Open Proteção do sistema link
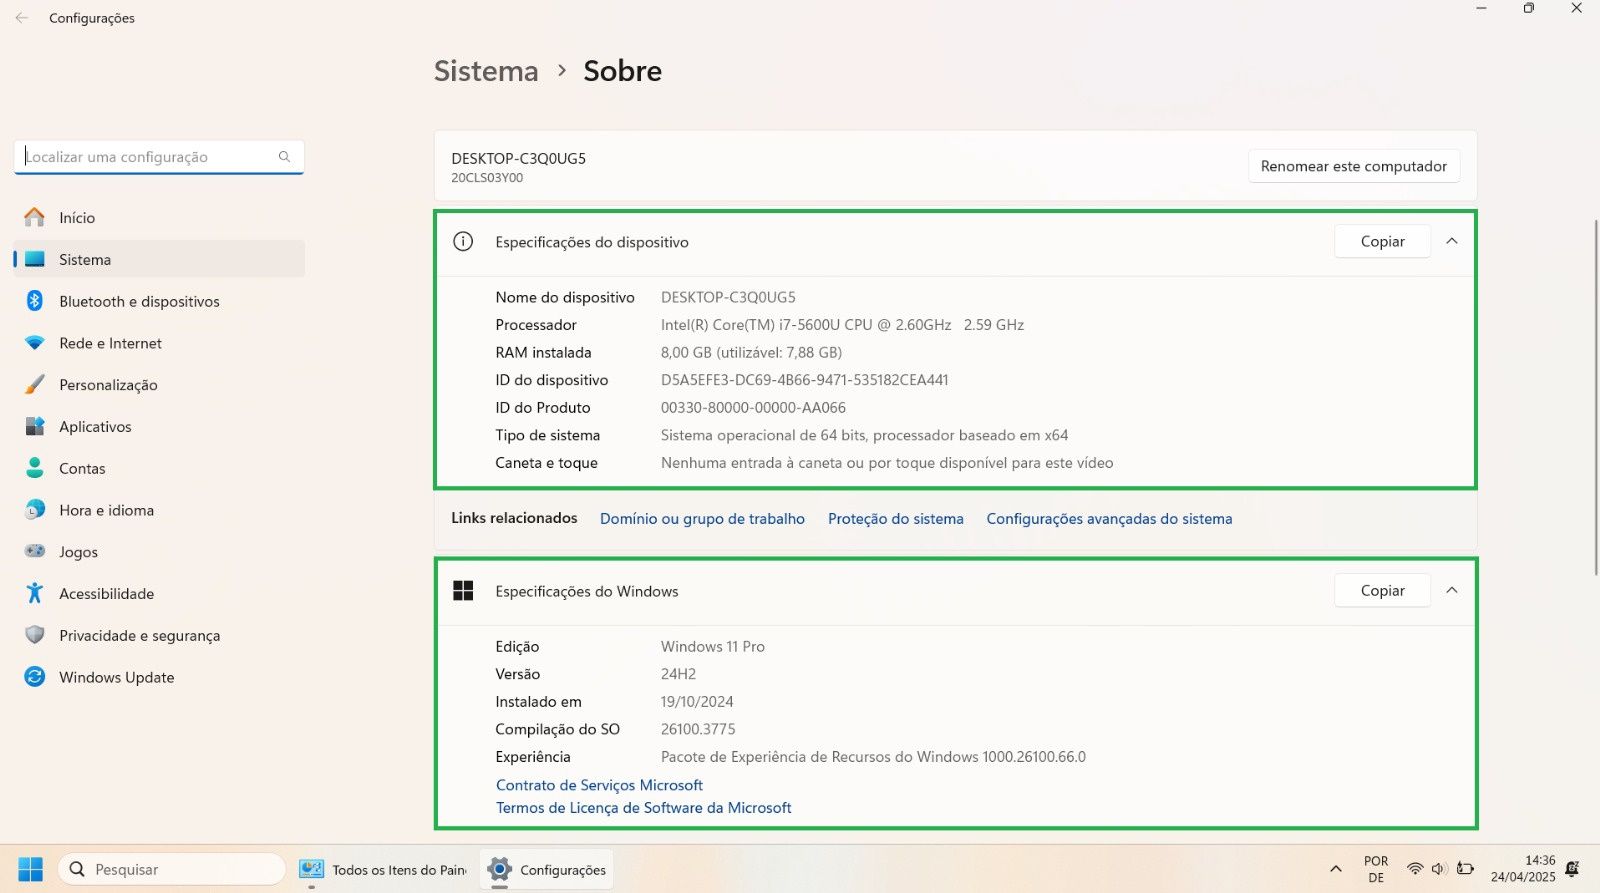 click(896, 519)
